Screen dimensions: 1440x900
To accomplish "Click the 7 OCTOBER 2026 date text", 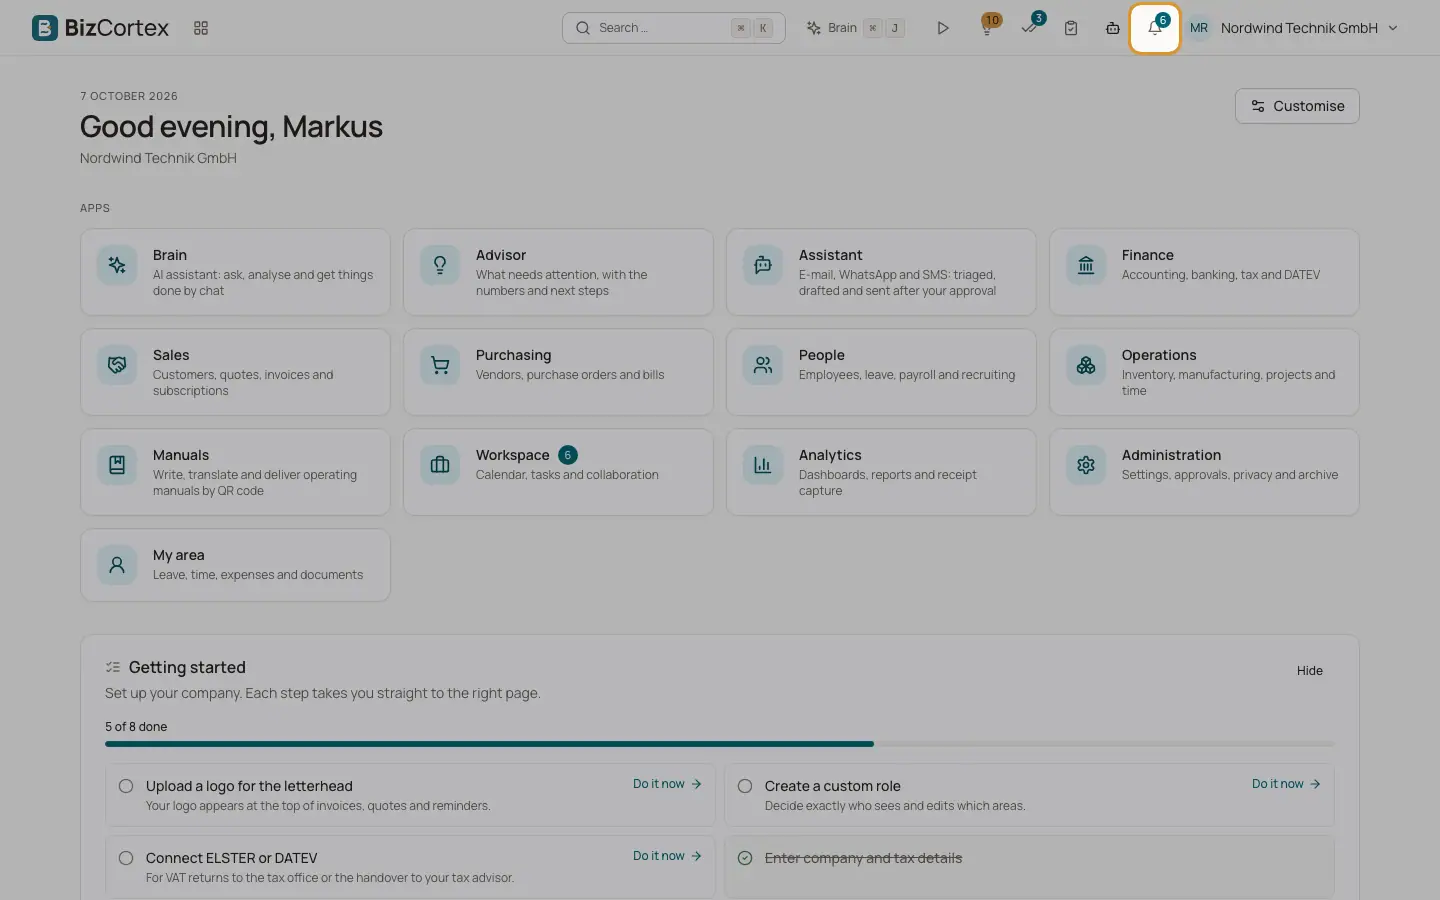I will [x=129, y=96].
